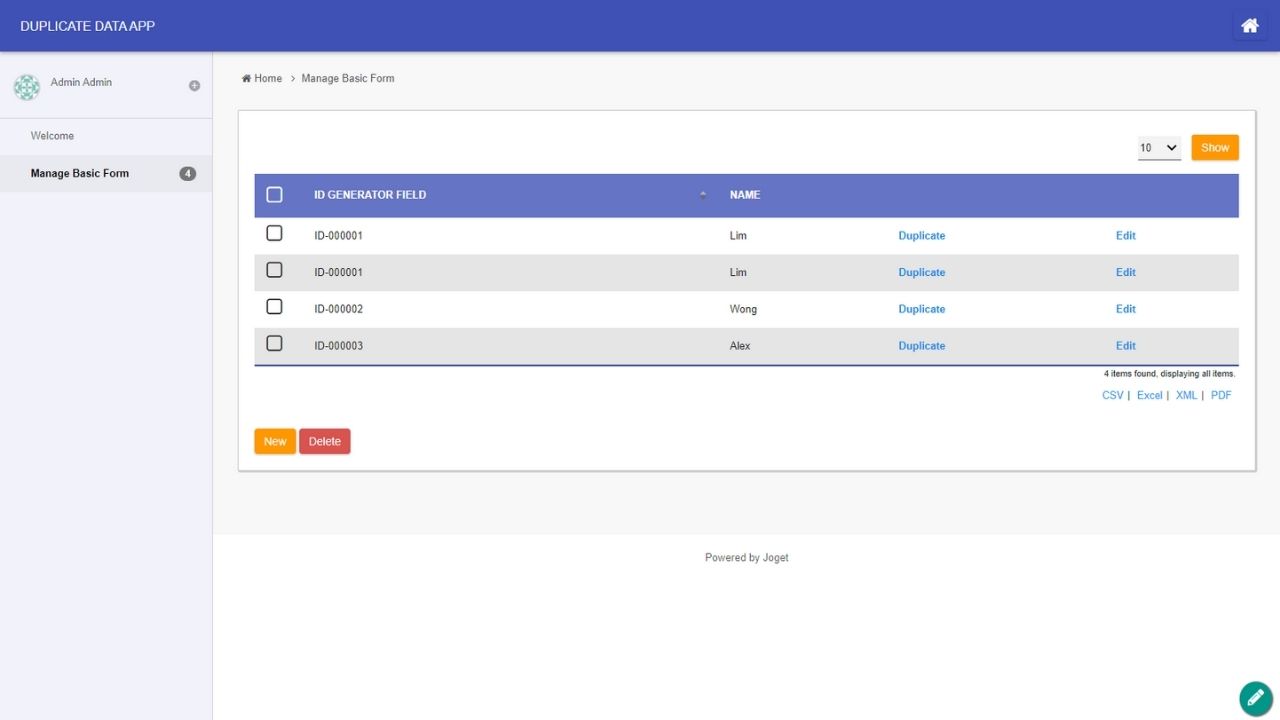
Task: Click the New button
Action: coord(275,442)
